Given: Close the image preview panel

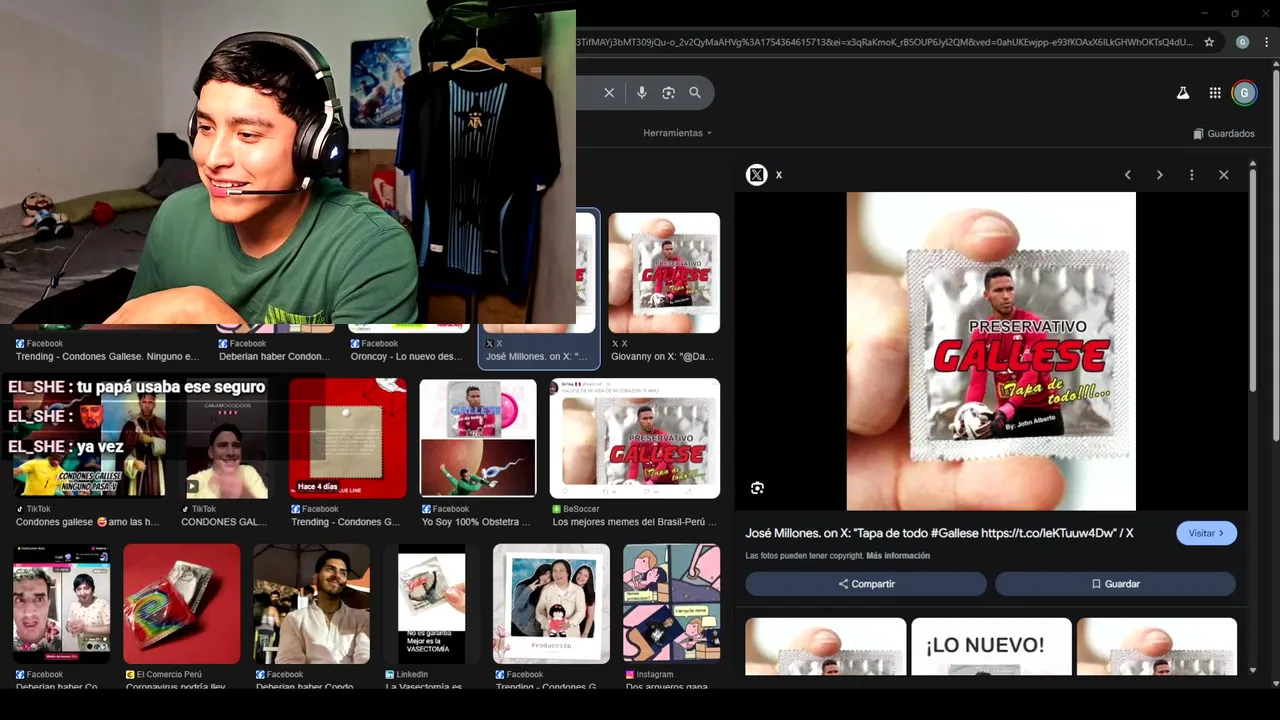Looking at the screenshot, I should click(1224, 175).
